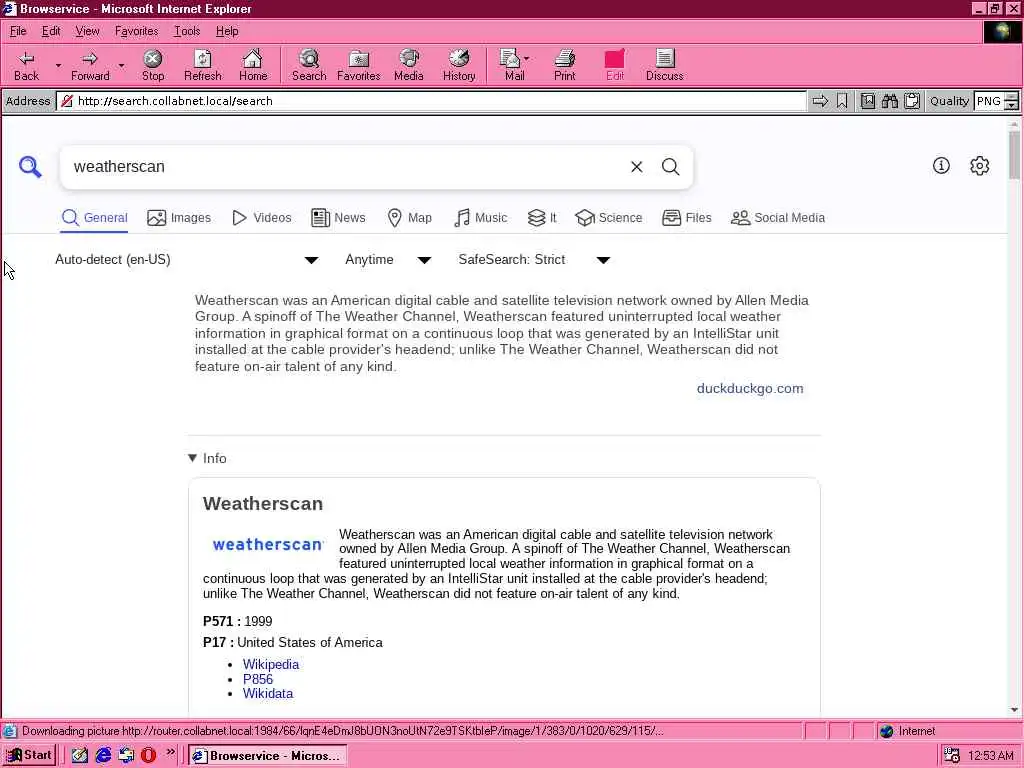Click the Edit toolbar button

tap(615, 65)
